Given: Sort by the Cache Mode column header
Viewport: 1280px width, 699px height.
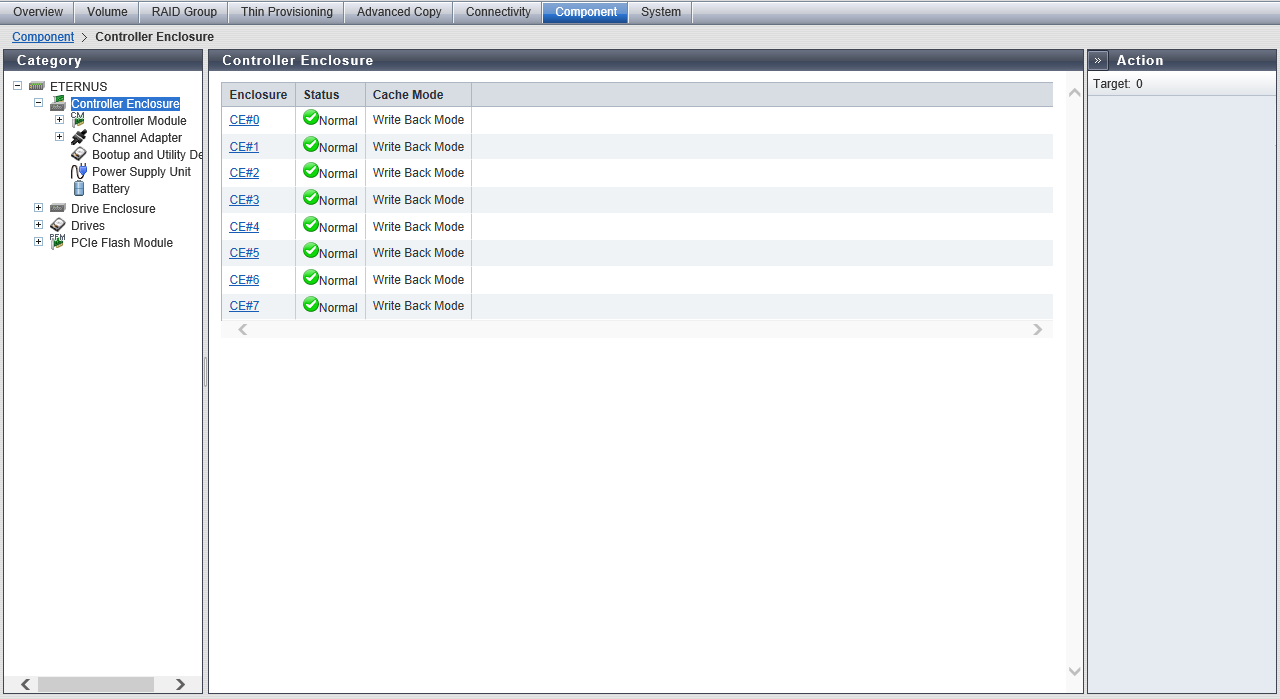Looking at the screenshot, I should coord(408,95).
